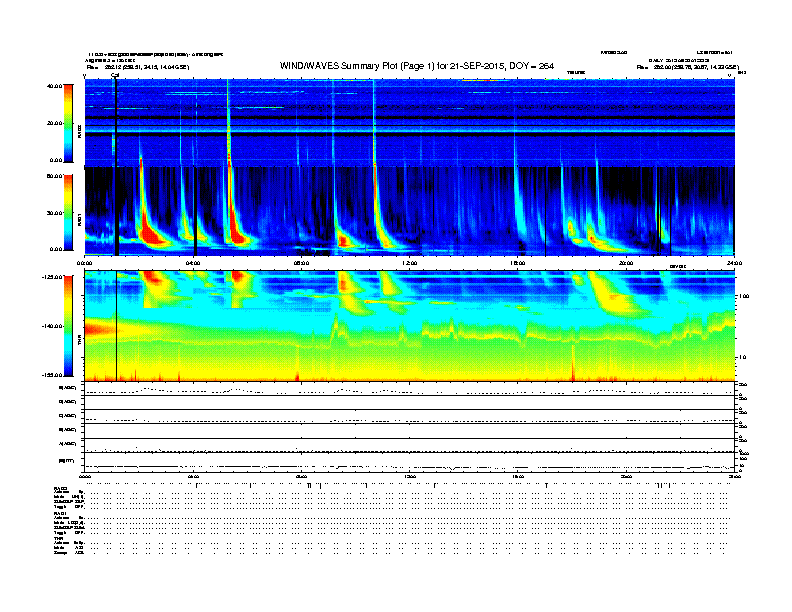Click the TNR color scale bar
This screenshot has height=612, width=792.
[x=68, y=326]
